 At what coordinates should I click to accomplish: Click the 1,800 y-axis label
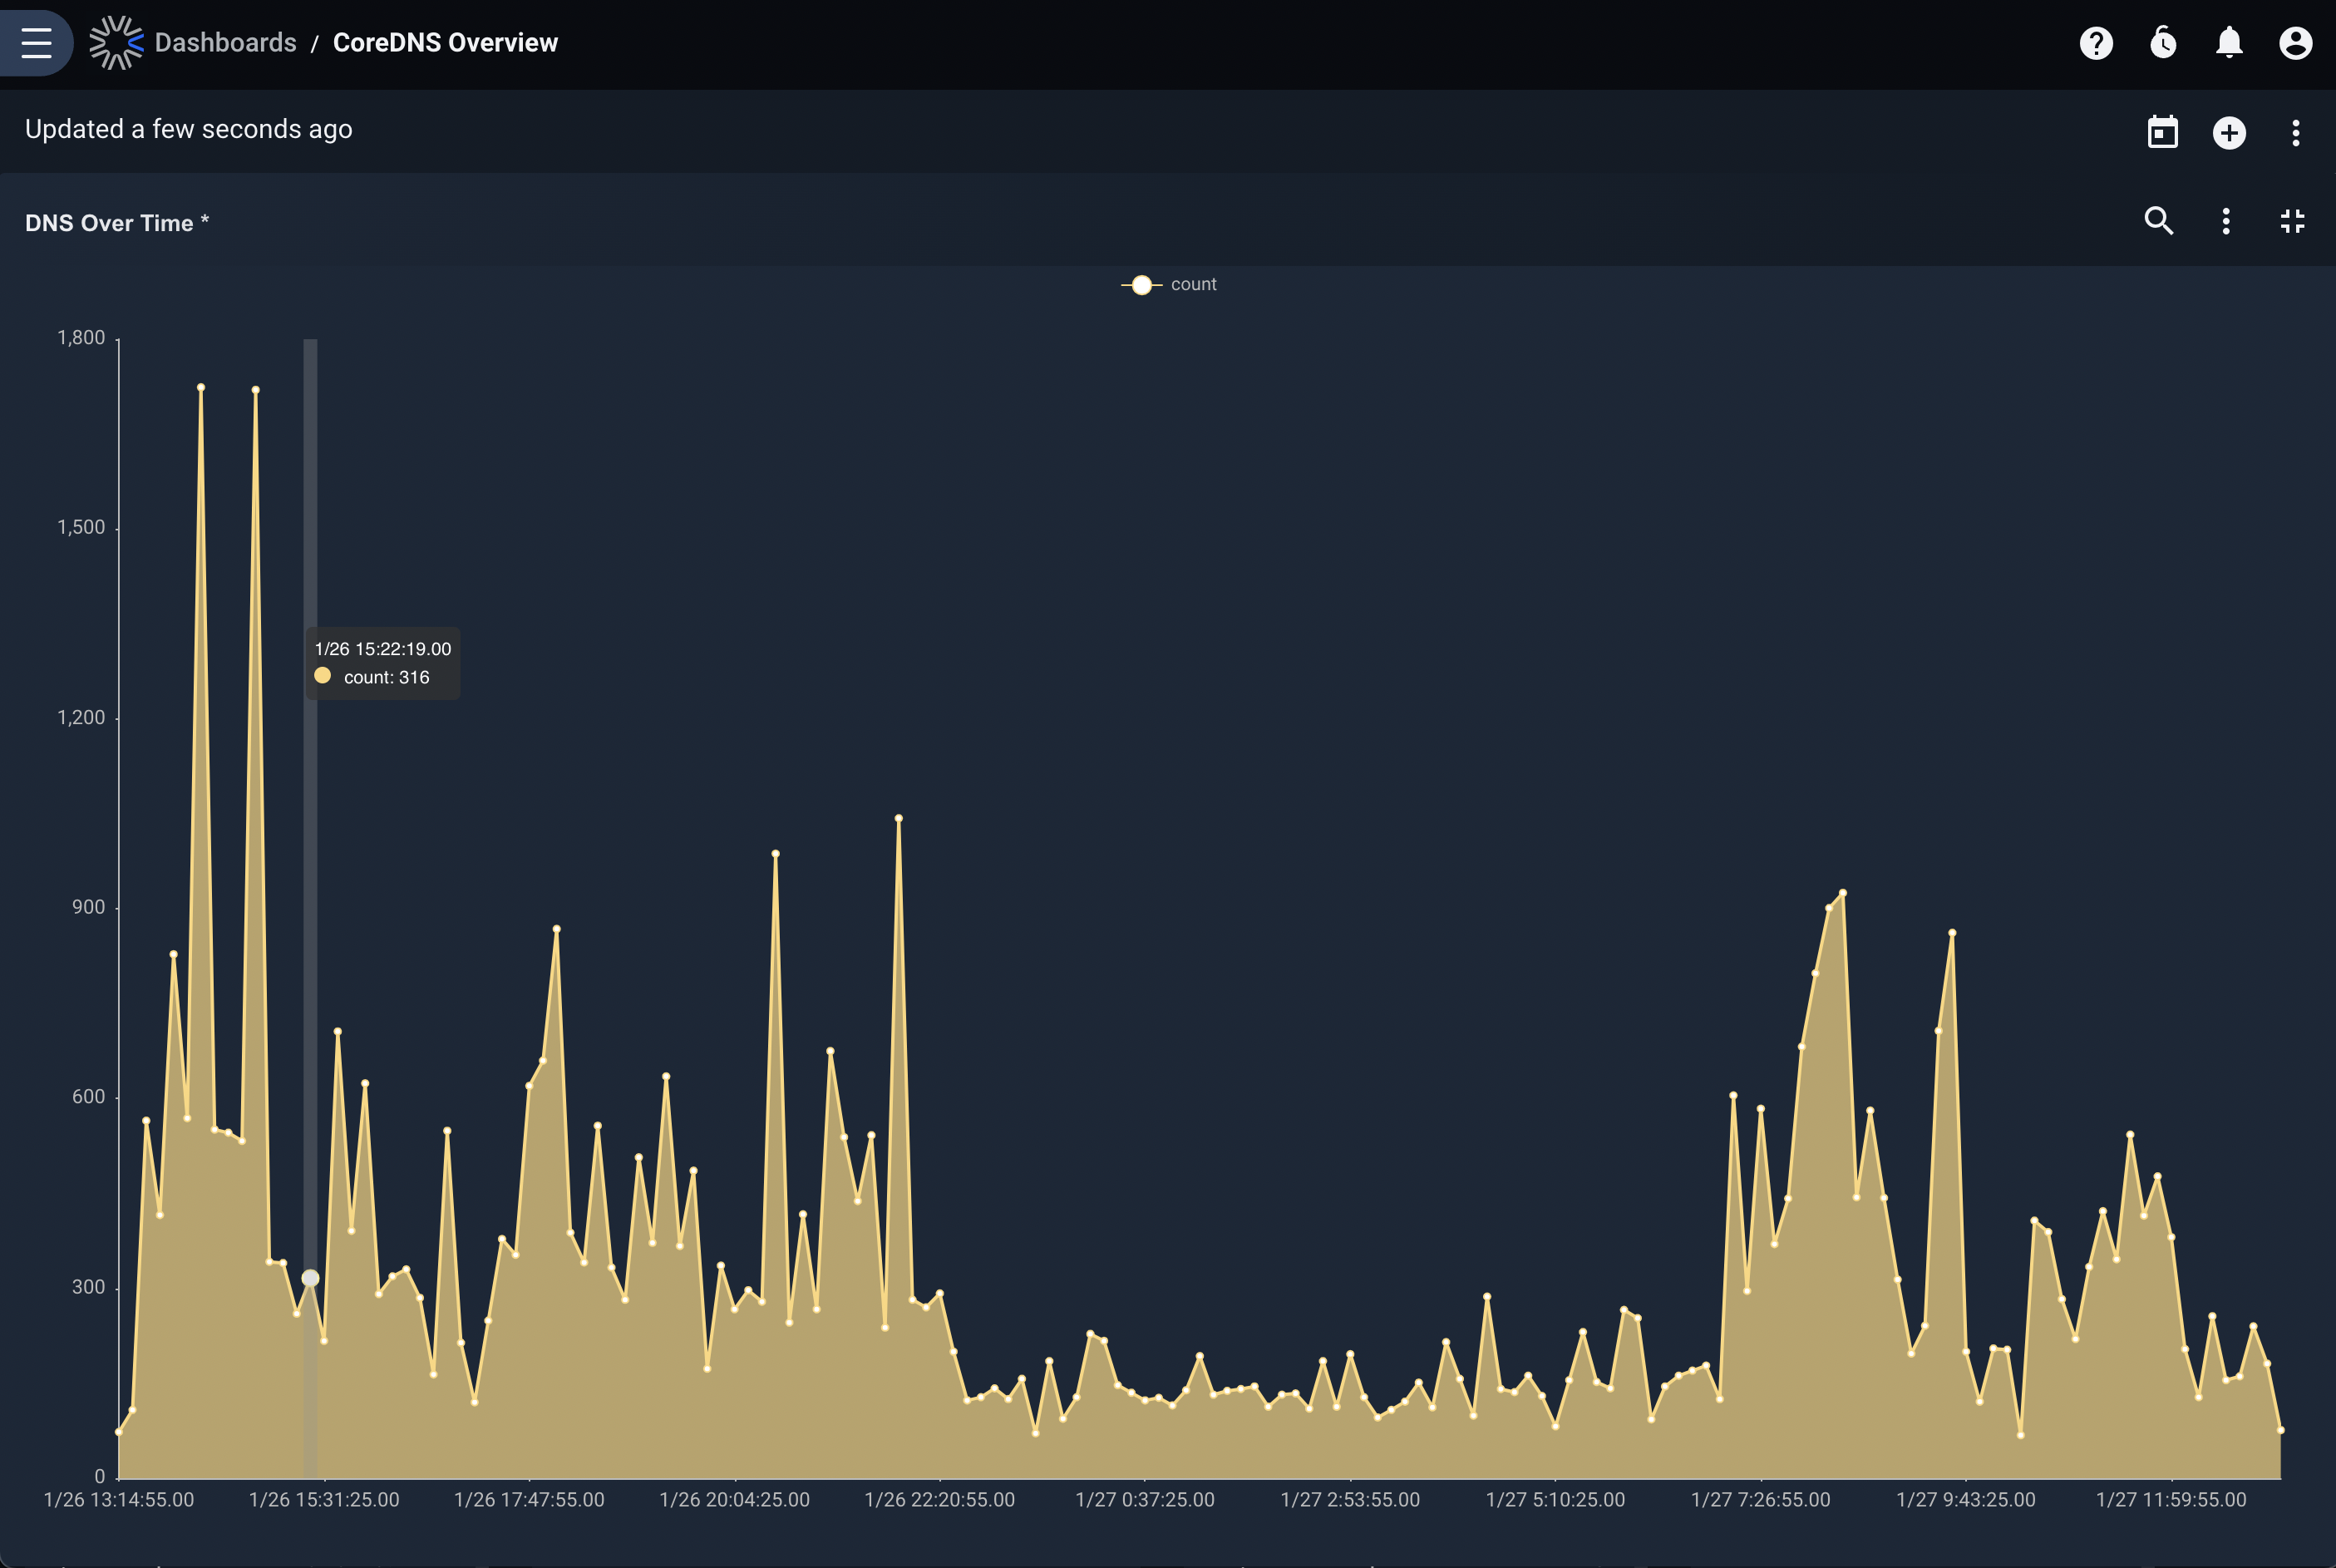(81, 338)
